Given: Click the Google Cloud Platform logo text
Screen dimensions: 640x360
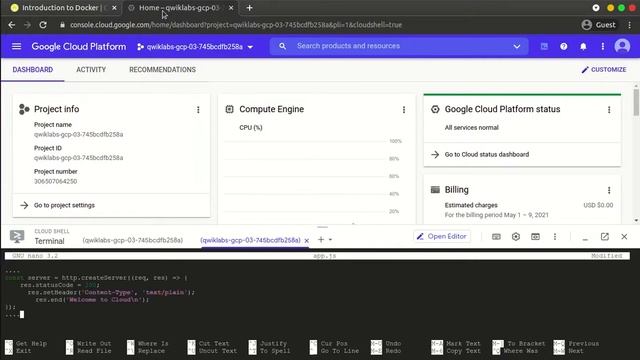Looking at the screenshot, I should tap(79, 47).
